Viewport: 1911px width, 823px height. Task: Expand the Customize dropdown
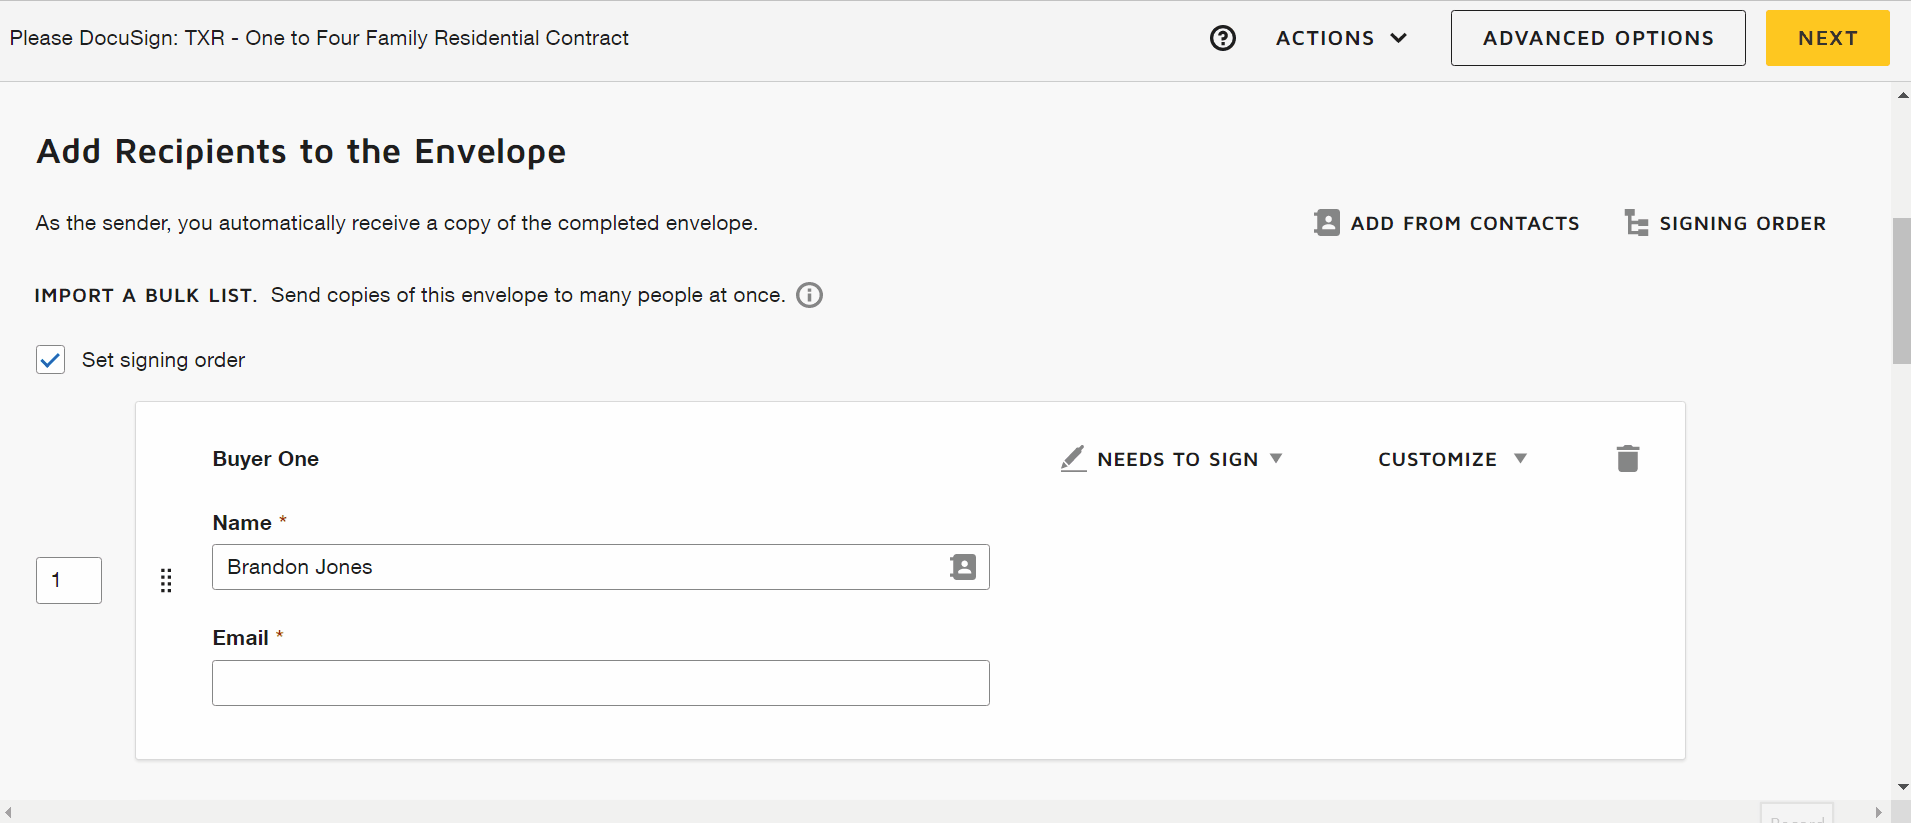click(x=1452, y=459)
